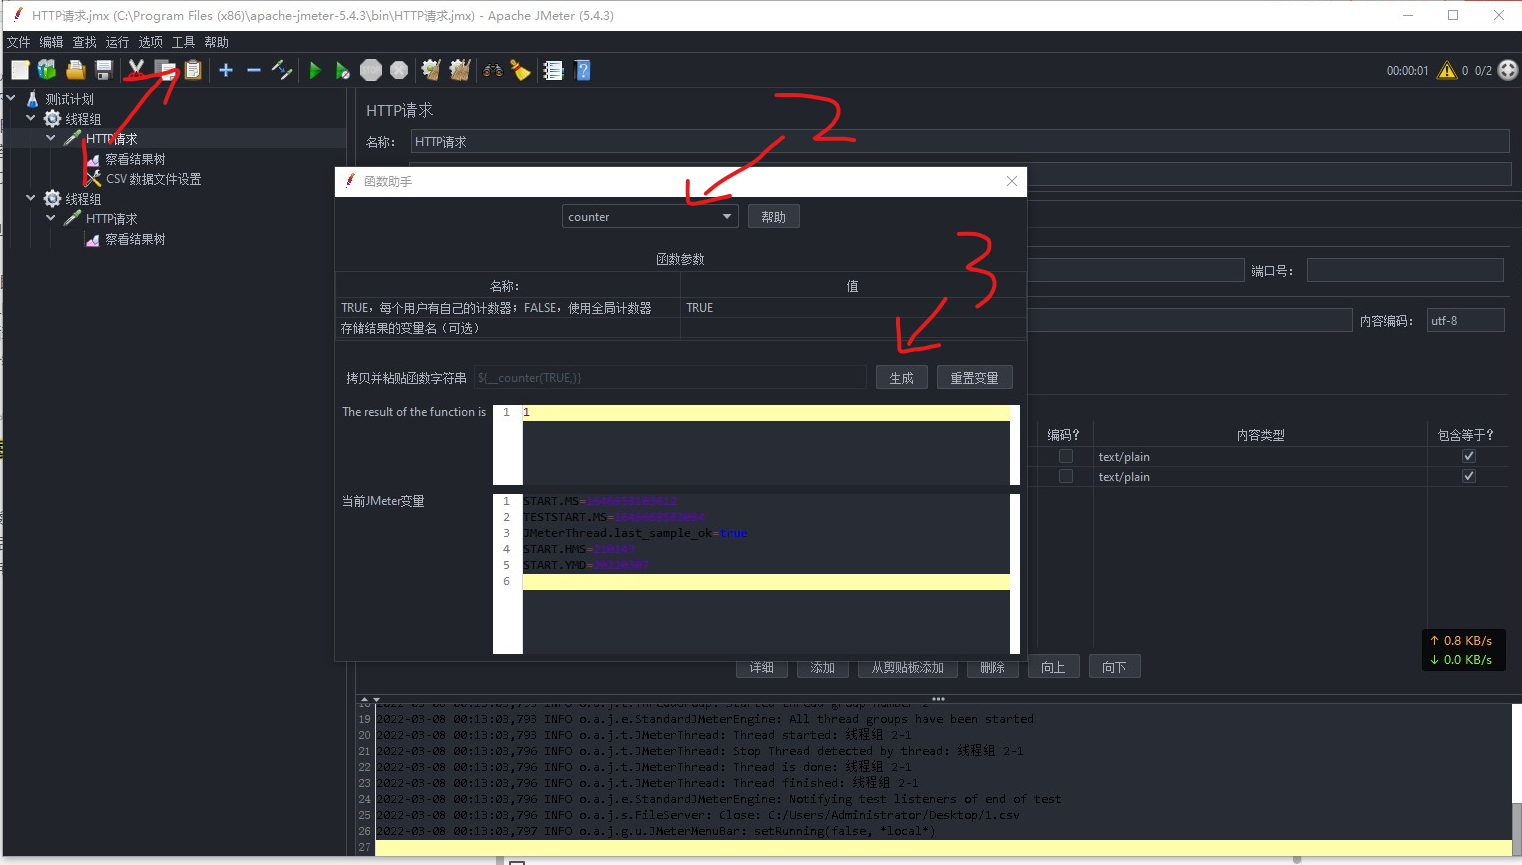
Task: Click 帮助 button in function helper dialog
Action: point(774,217)
